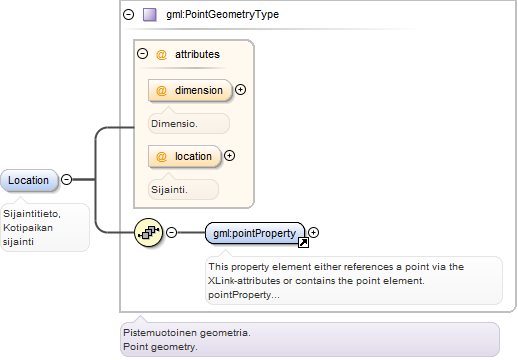
Task: Click the gml:pointProperty description annotation
Action: pos(354,280)
